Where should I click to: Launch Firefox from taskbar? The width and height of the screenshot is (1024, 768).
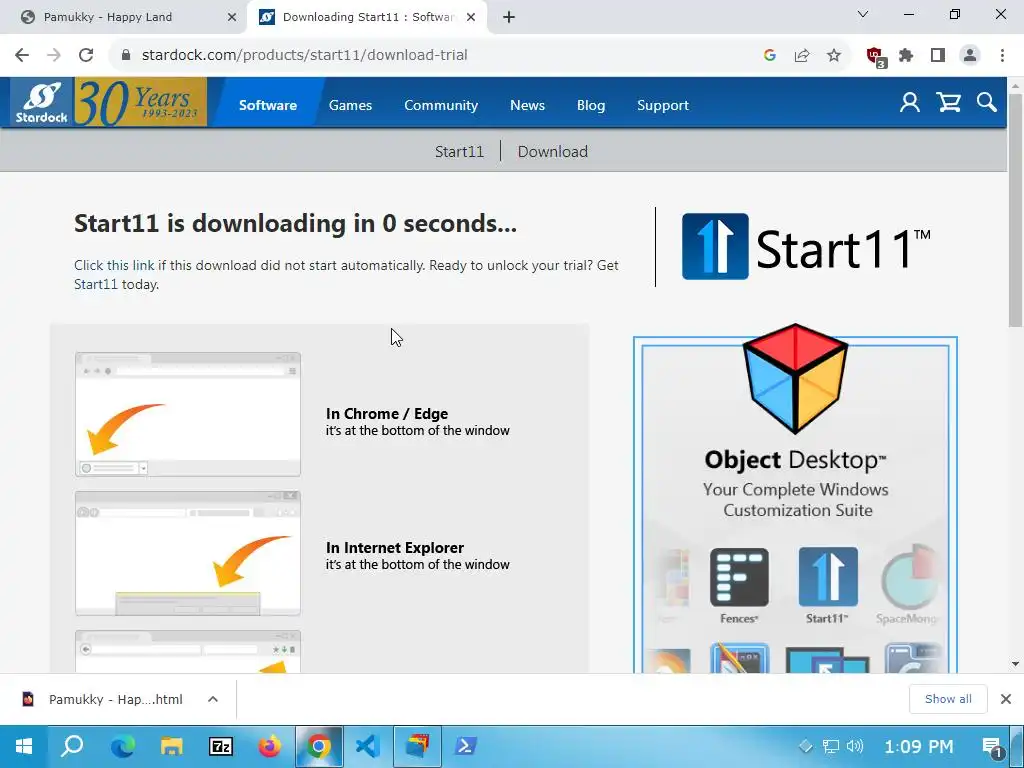click(x=269, y=746)
